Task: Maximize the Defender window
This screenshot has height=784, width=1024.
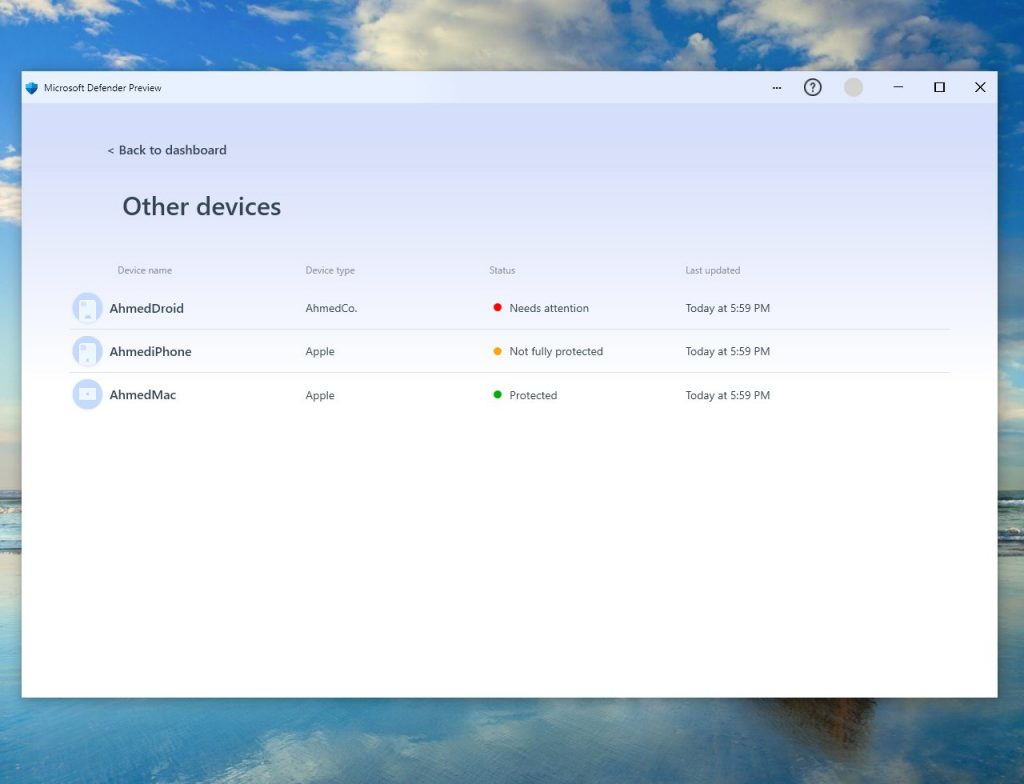Action: [939, 88]
